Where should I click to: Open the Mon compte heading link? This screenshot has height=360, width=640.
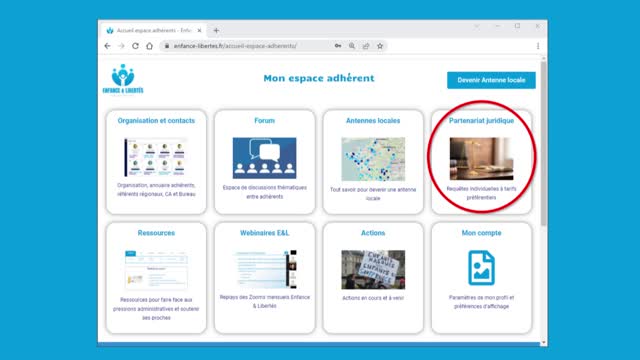click(481, 233)
